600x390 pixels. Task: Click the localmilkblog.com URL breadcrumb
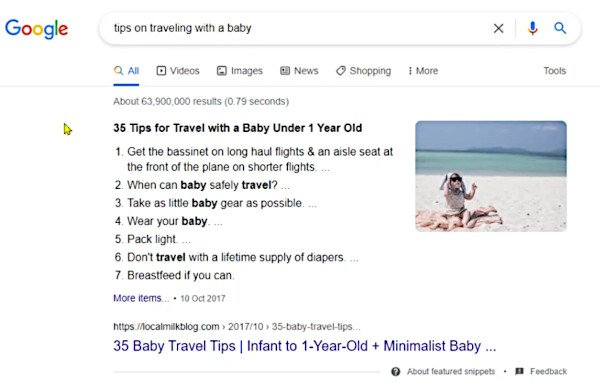tap(236, 326)
